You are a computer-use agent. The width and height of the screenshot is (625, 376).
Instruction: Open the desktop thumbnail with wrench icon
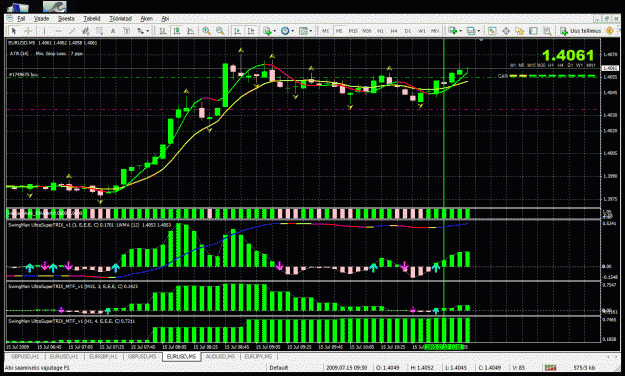coord(55,7)
